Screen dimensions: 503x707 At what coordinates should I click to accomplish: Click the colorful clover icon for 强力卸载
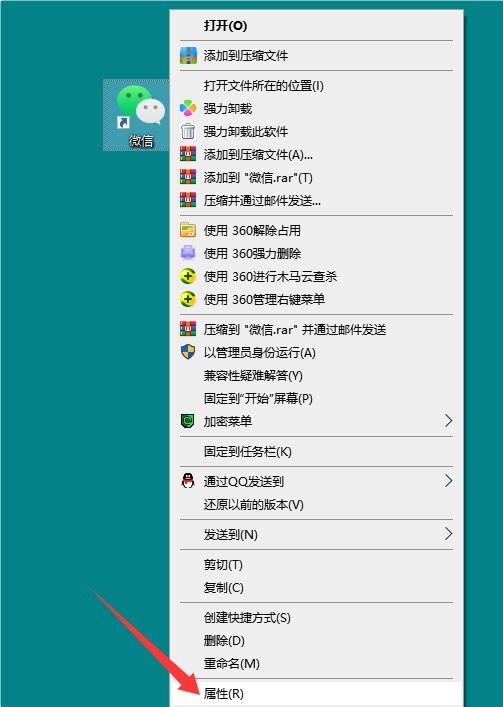(188, 108)
